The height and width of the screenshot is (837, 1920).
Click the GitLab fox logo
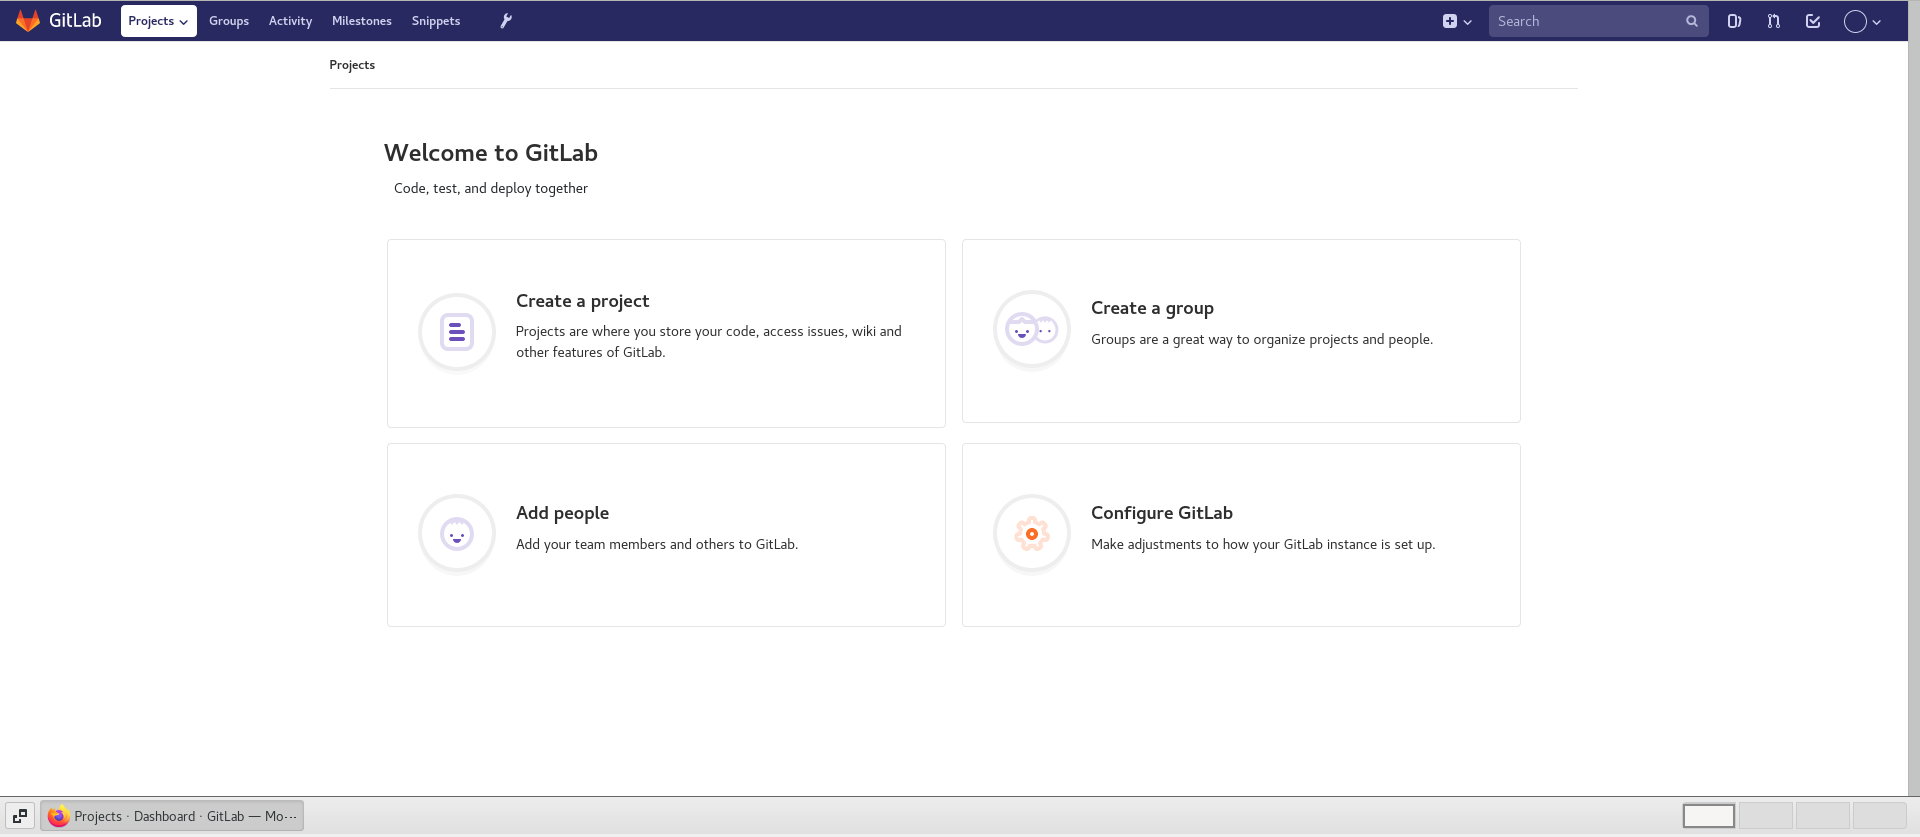(28, 21)
